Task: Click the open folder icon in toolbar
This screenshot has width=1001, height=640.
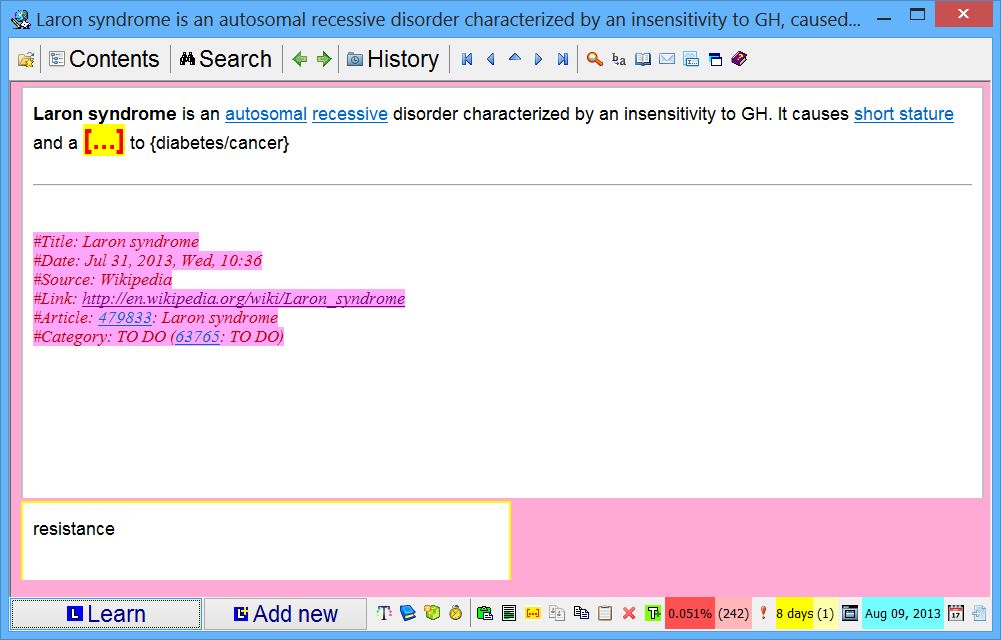Action: (x=26, y=60)
